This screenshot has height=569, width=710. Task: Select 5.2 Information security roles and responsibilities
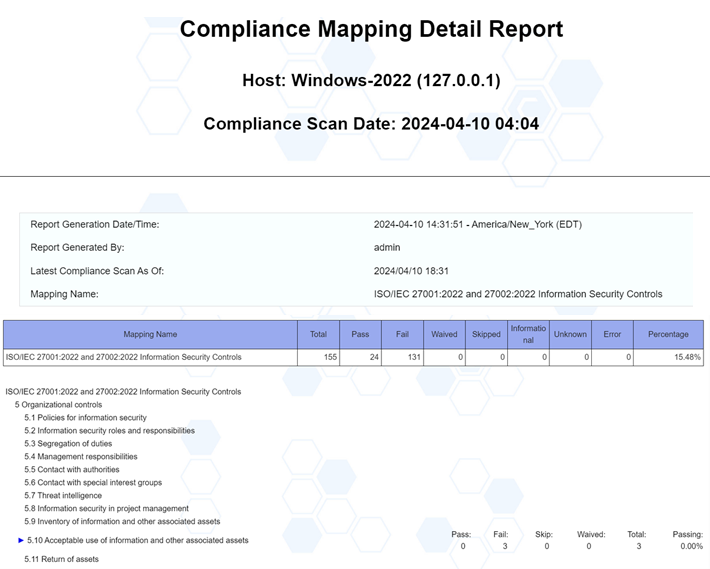coord(110,430)
